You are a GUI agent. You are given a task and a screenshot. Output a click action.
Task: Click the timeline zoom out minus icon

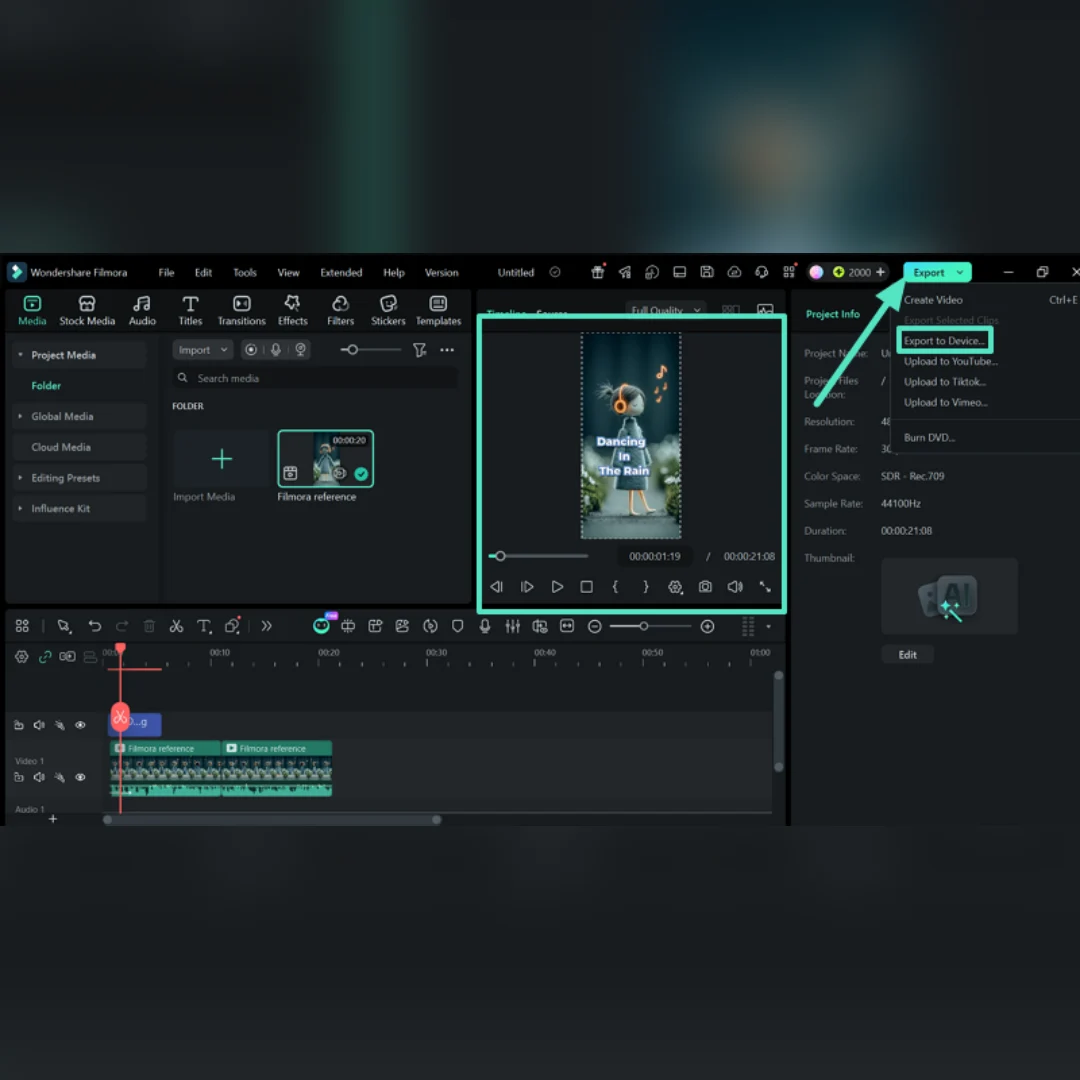595,627
